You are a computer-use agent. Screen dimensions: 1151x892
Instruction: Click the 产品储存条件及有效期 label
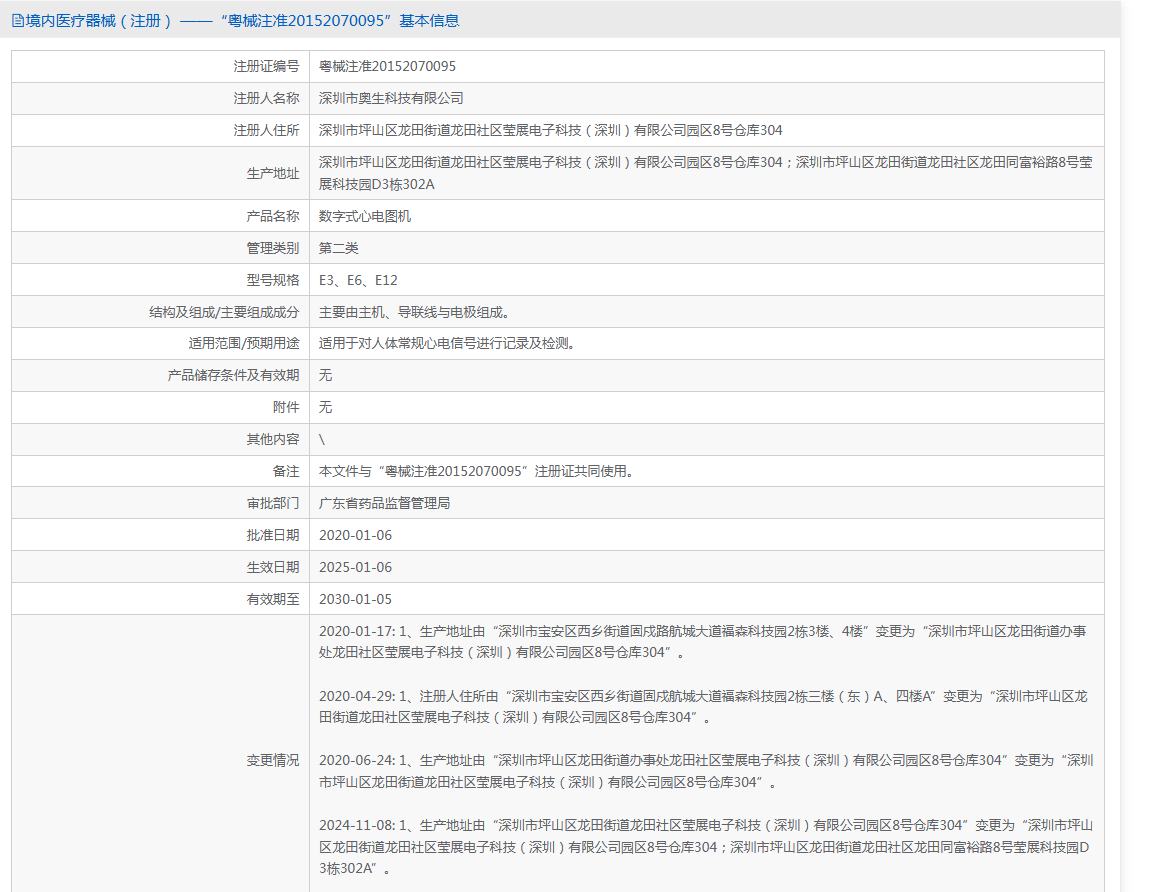coord(233,376)
